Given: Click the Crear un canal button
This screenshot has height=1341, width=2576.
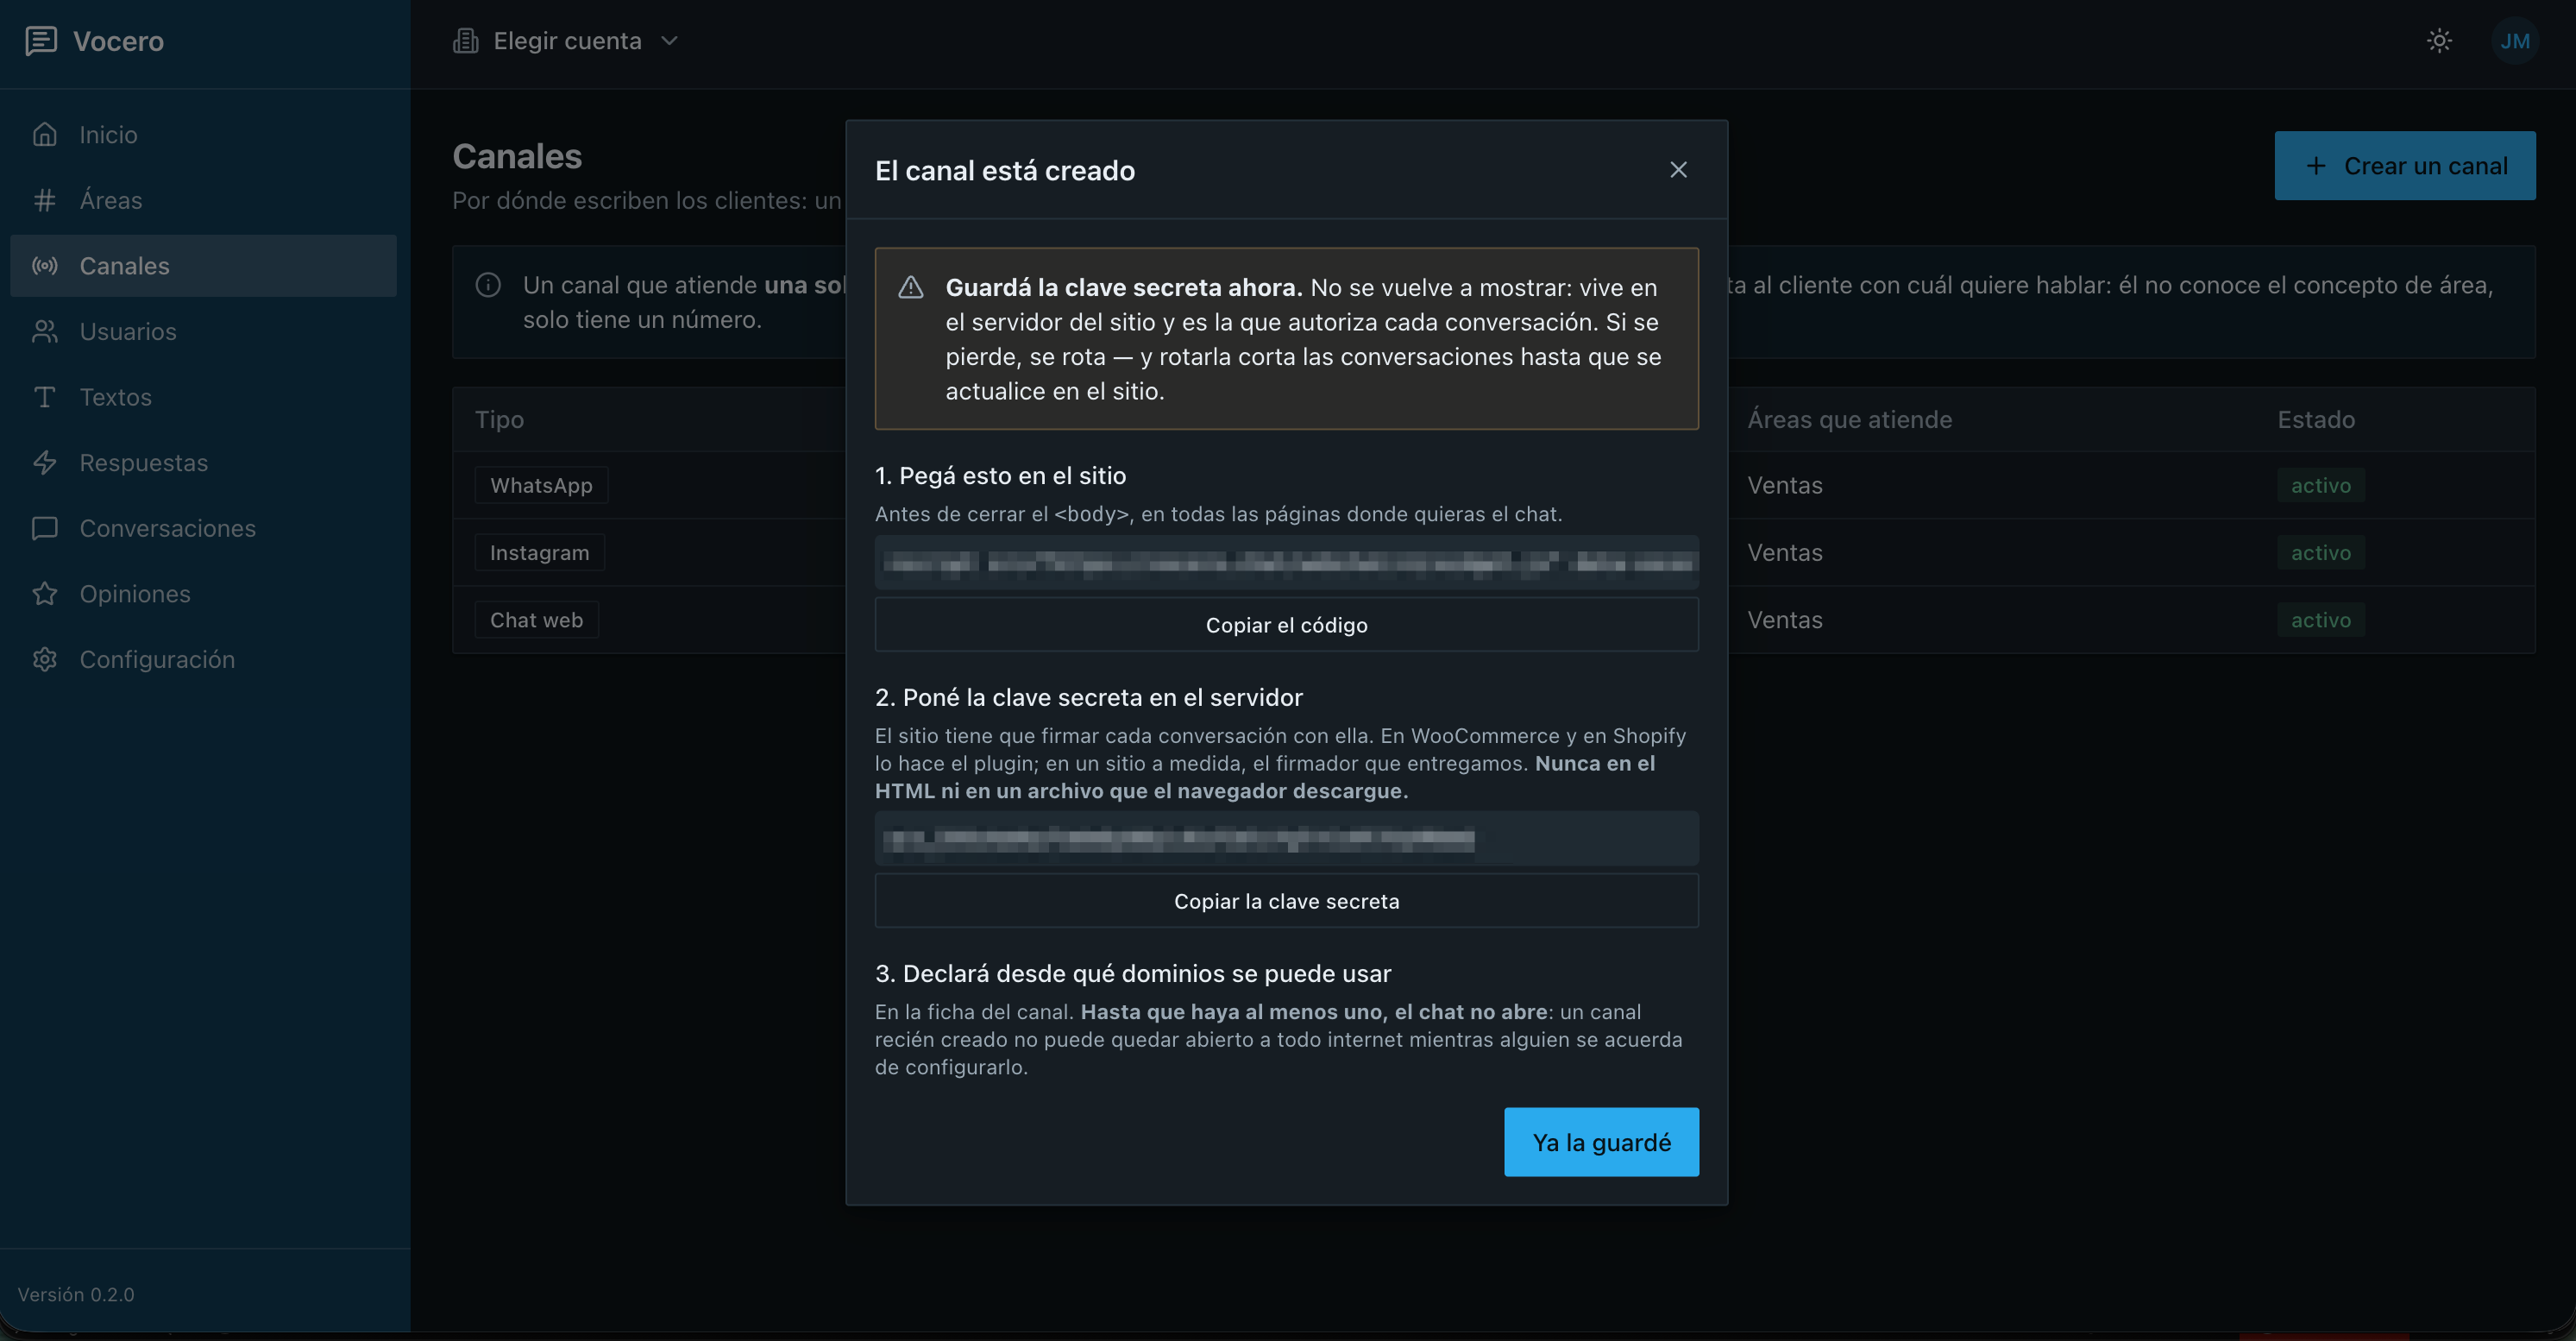Looking at the screenshot, I should 2404,166.
